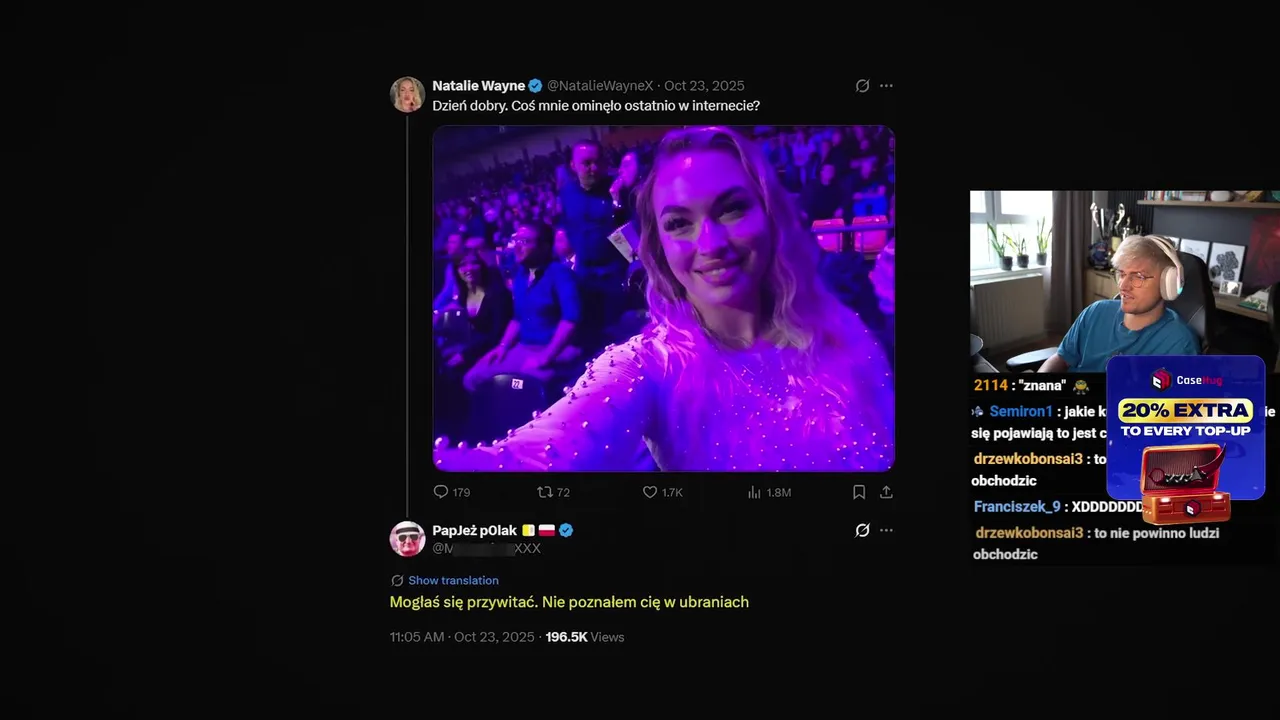Click the 11:05 AM · Oct 23, 2025 timestamp

tap(462, 637)
